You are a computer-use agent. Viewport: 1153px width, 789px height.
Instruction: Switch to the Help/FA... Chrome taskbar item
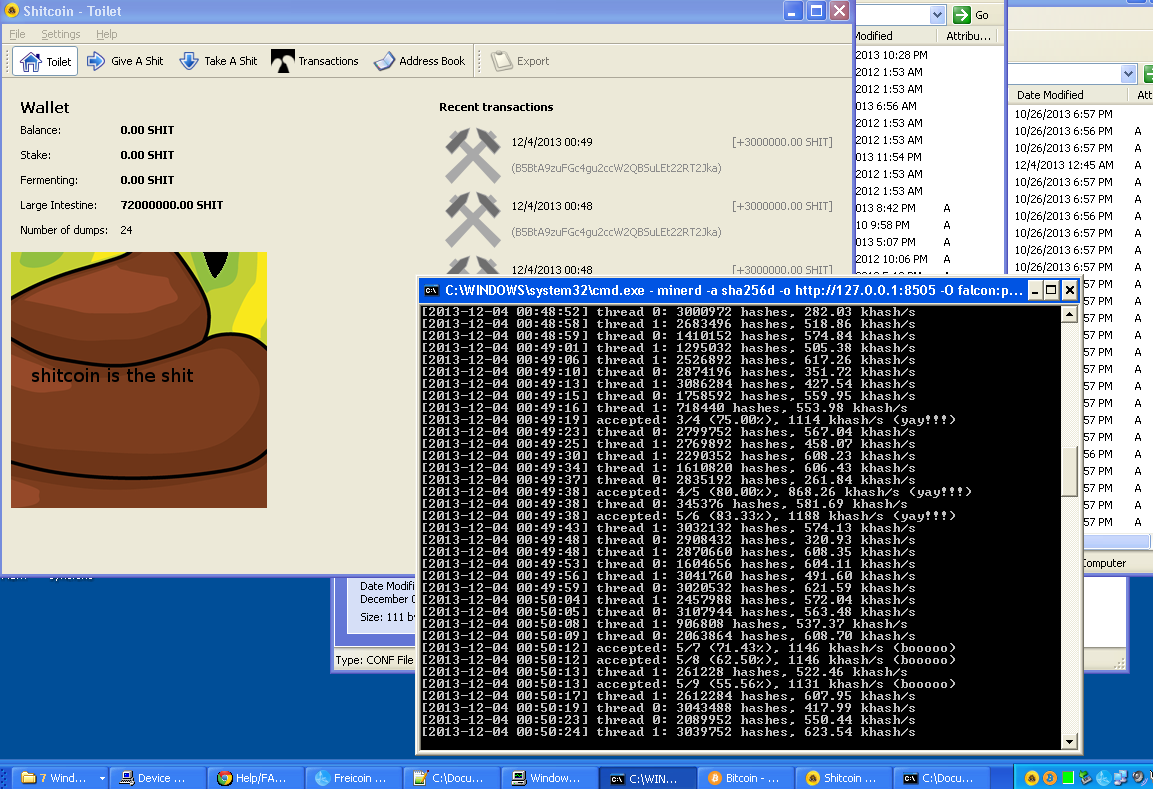click(256, 778)
